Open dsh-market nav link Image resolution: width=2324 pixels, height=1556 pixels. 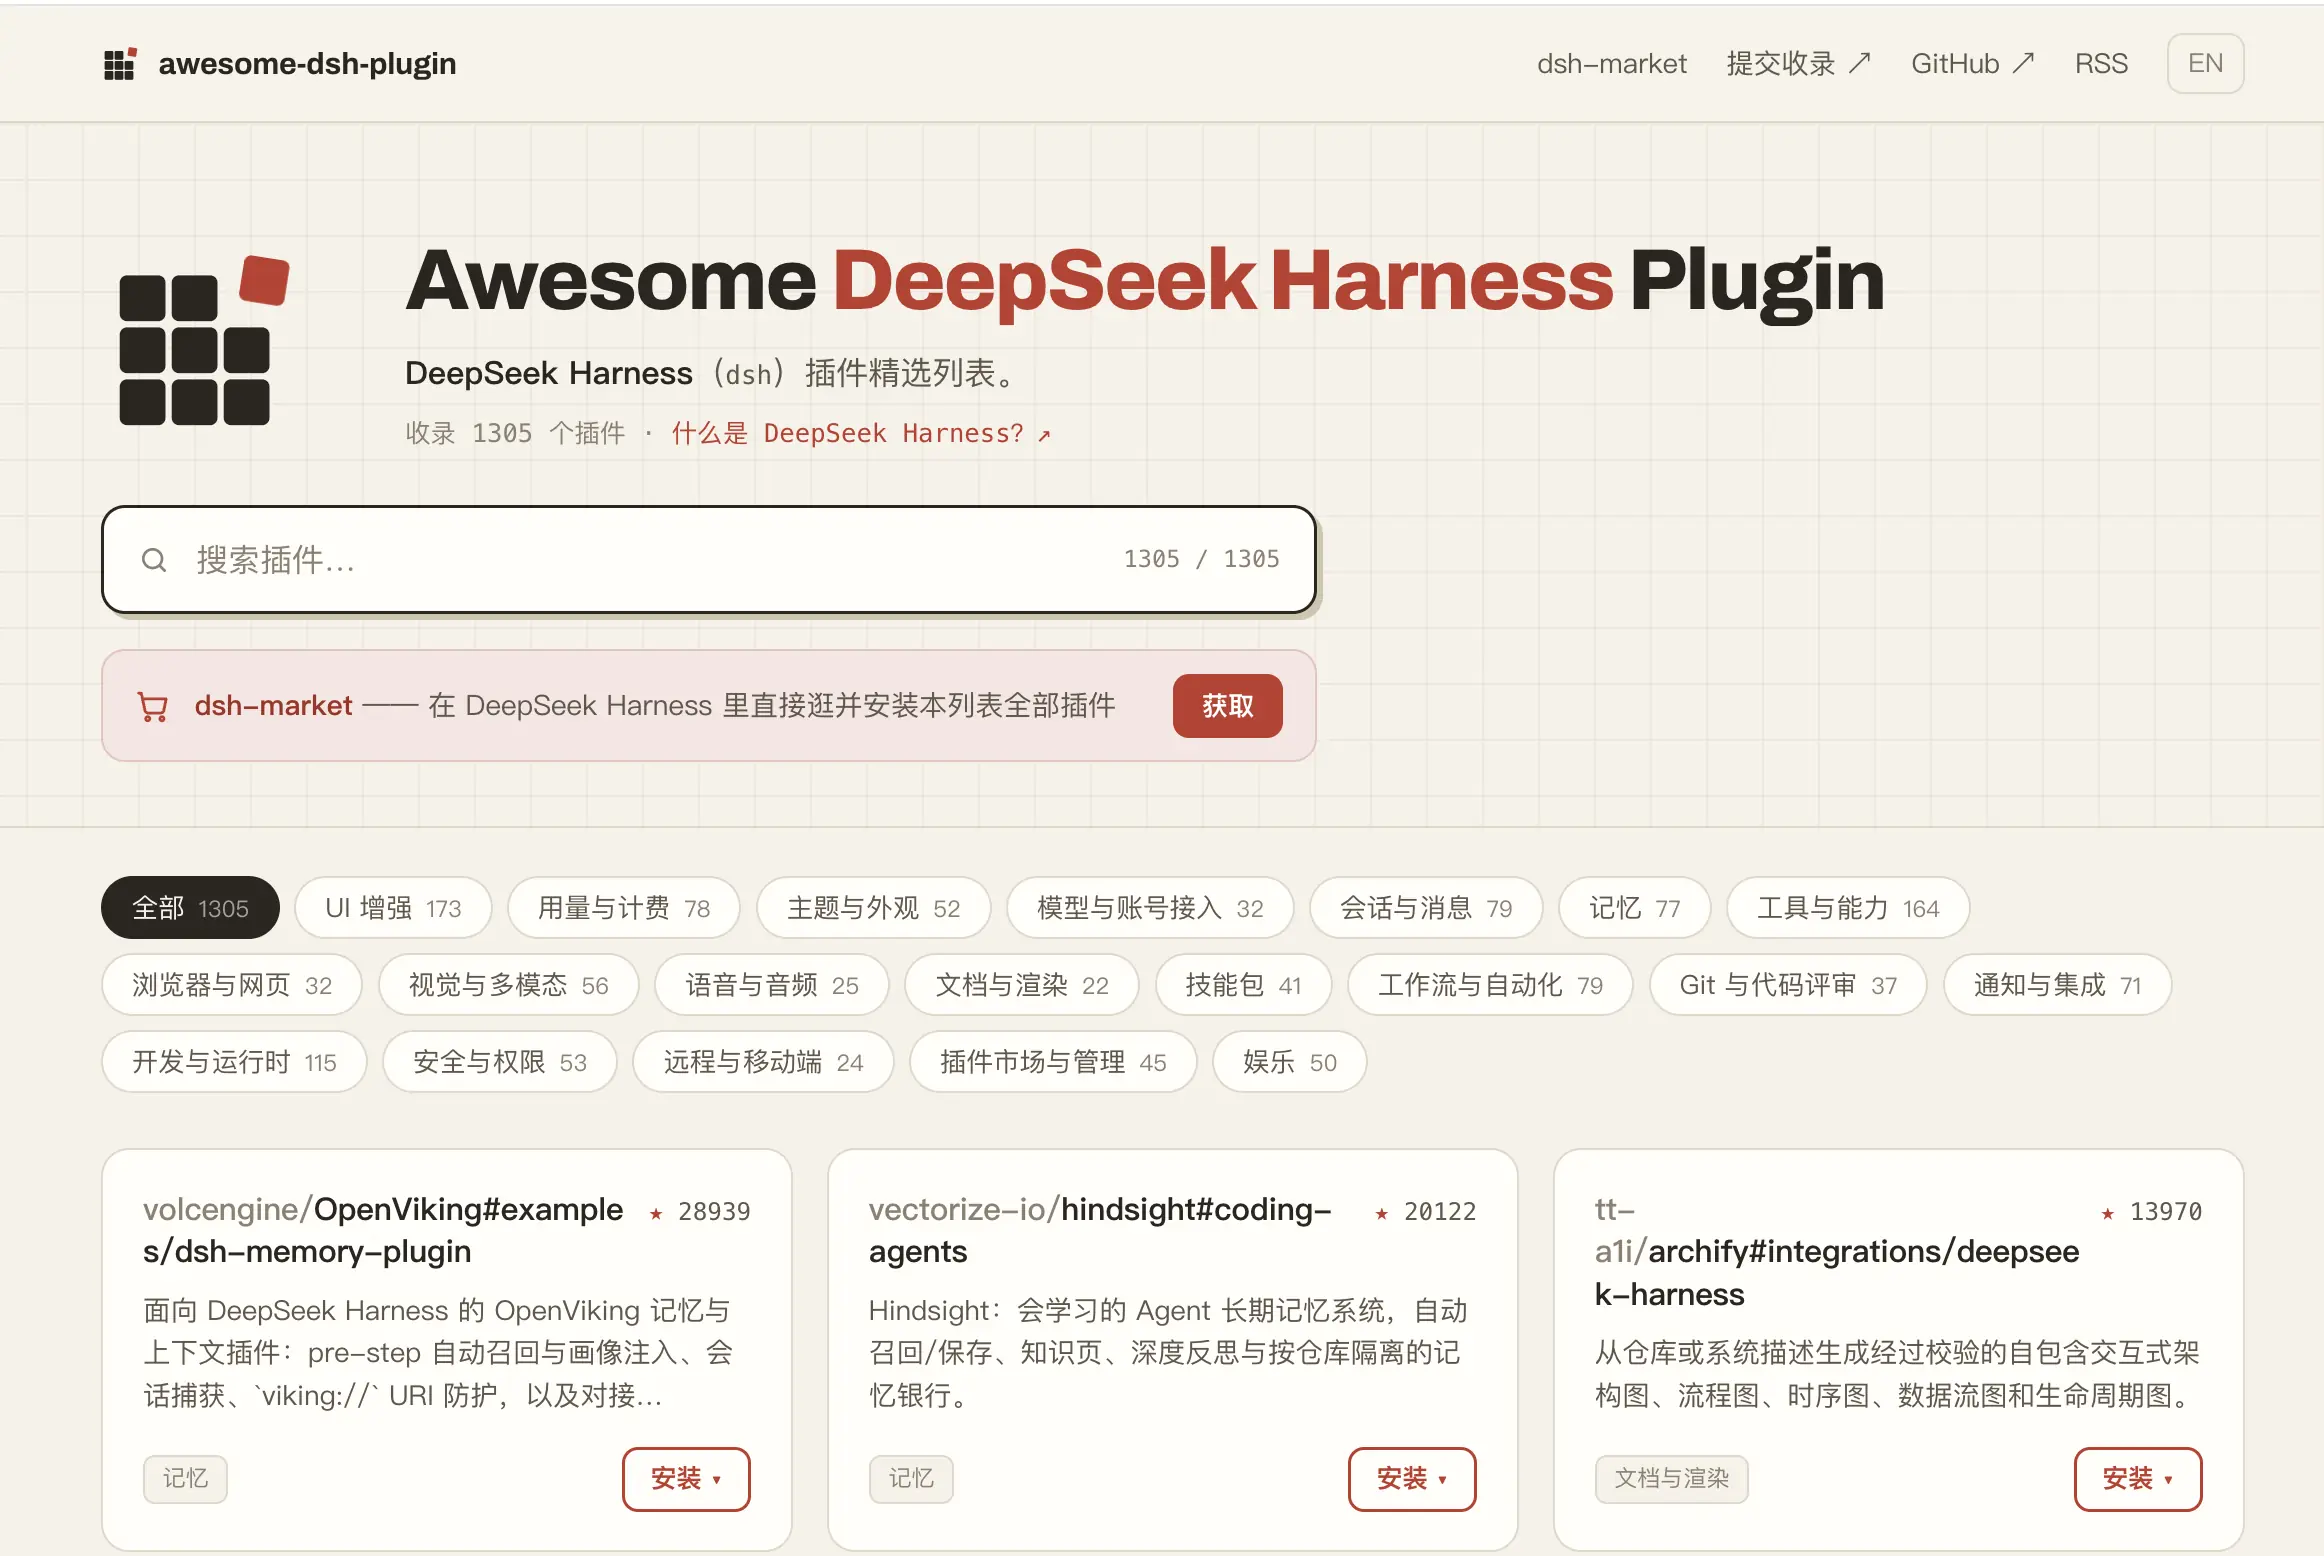point(1611,64)
